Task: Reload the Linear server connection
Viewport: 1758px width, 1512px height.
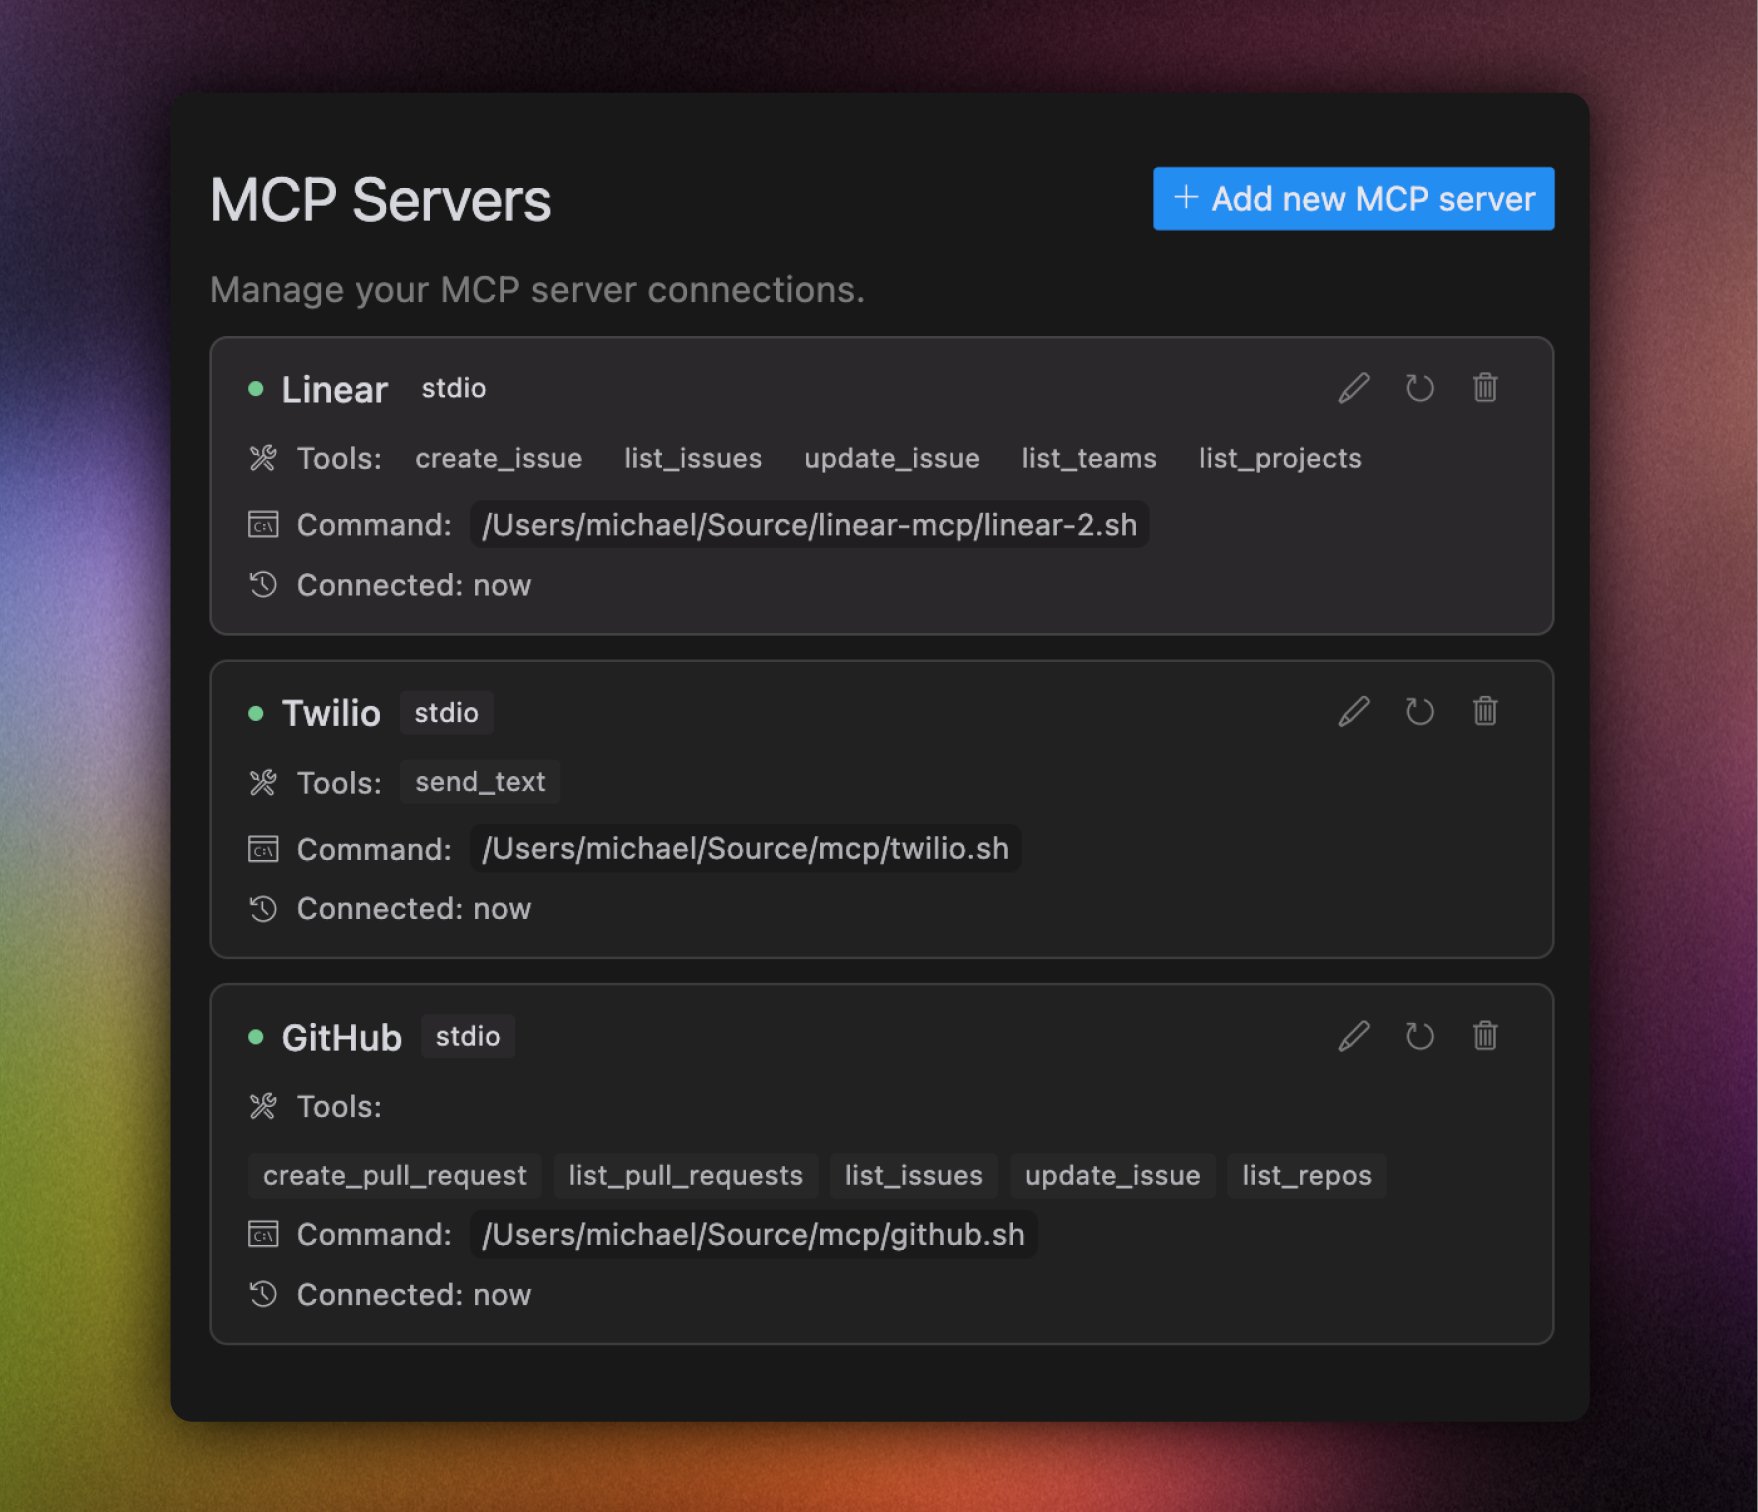Action: coord(1419,388)
